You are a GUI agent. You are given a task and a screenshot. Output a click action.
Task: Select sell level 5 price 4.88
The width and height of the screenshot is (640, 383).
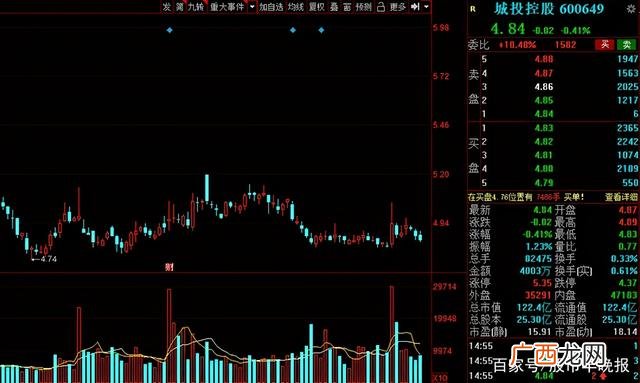544,59
